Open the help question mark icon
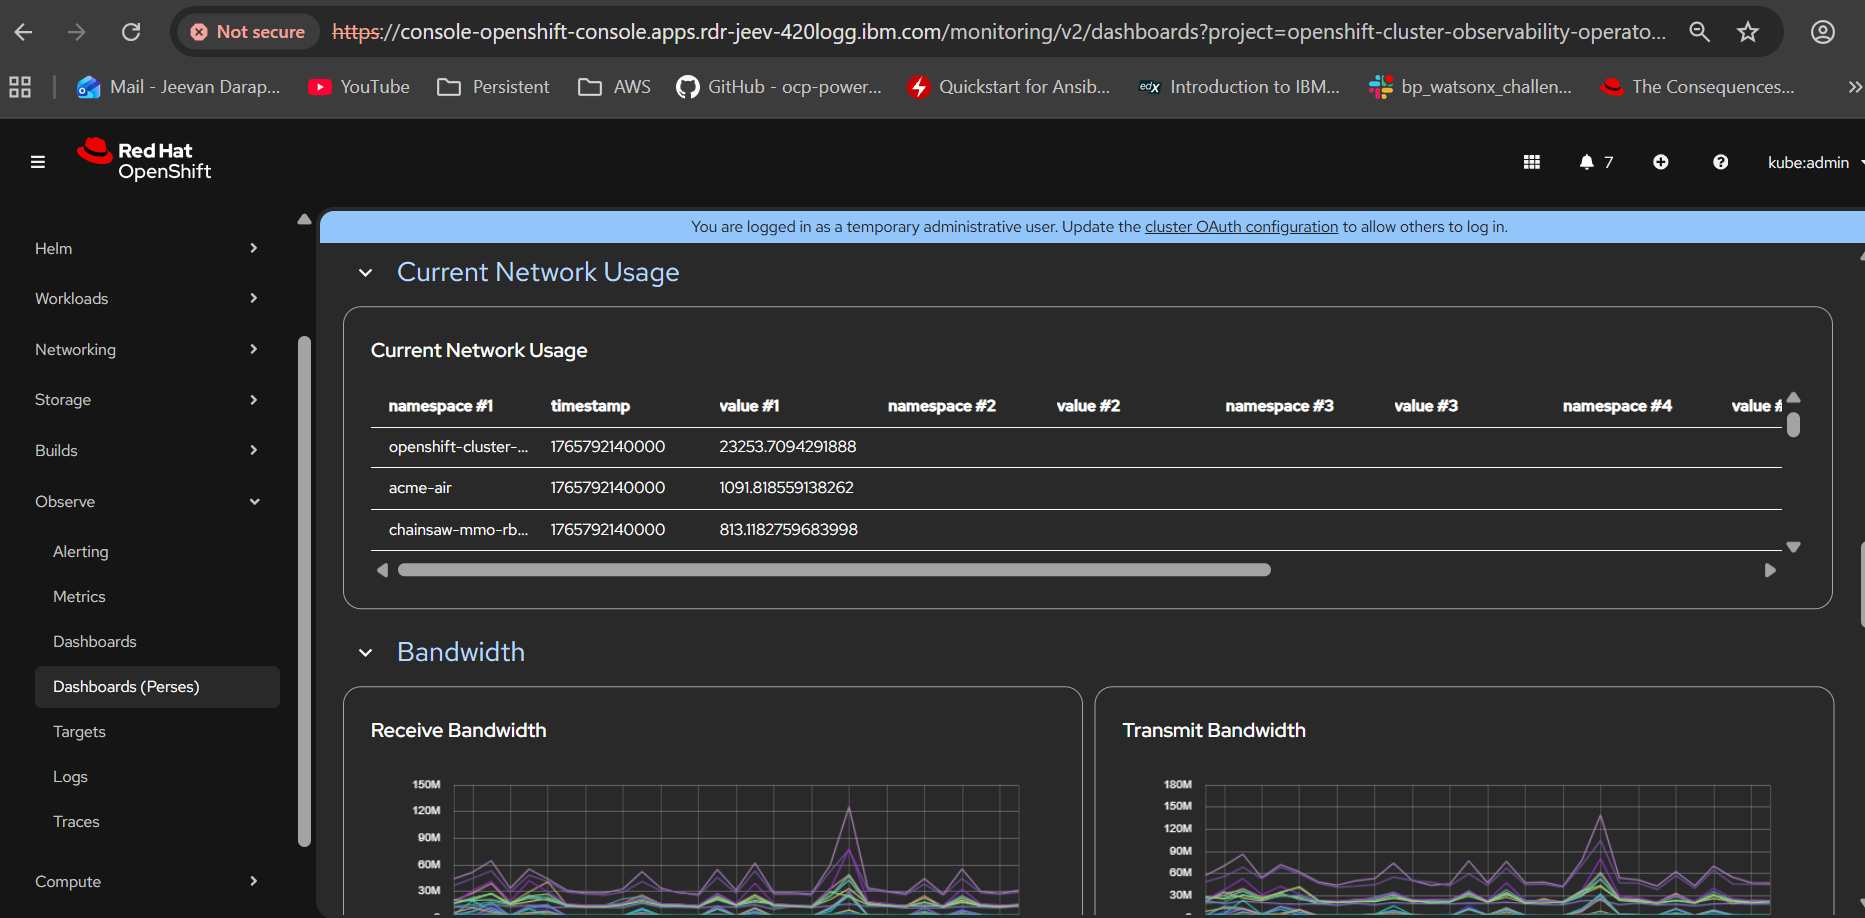The width and height of the screenshot is (1865, 918). pyautogui.click(x=1720, y=162)
